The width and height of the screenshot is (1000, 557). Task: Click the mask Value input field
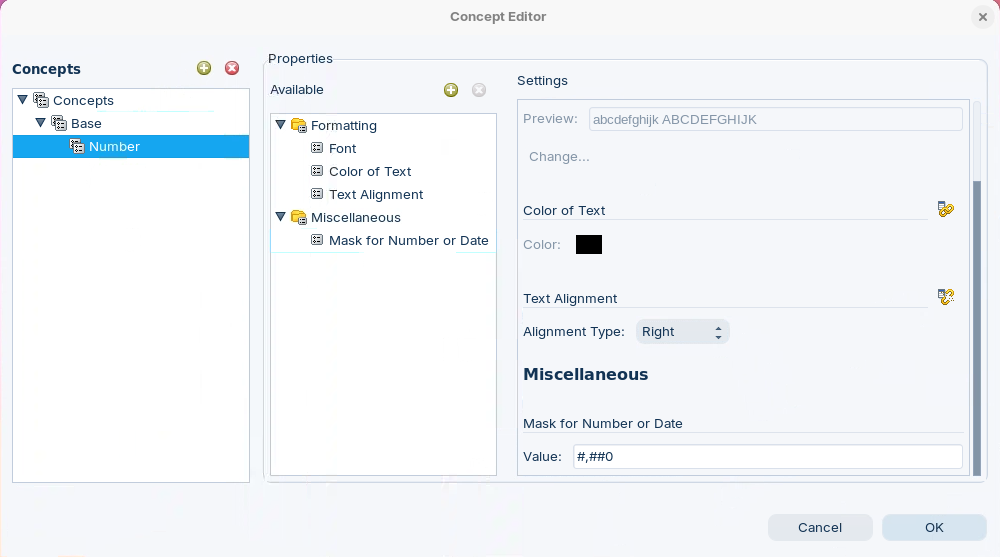point(766,457)
